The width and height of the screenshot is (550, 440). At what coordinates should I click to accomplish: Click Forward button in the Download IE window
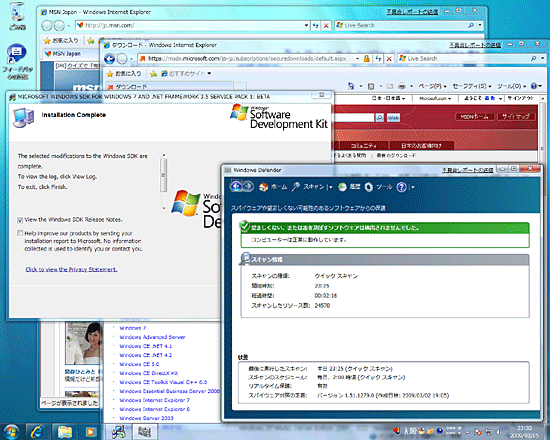(122, 59)
